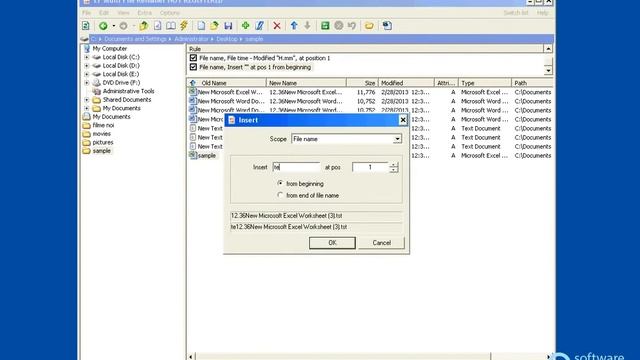Select My Computer in folder tree
This screenshot has height=360, width=640.
[109, 48]
